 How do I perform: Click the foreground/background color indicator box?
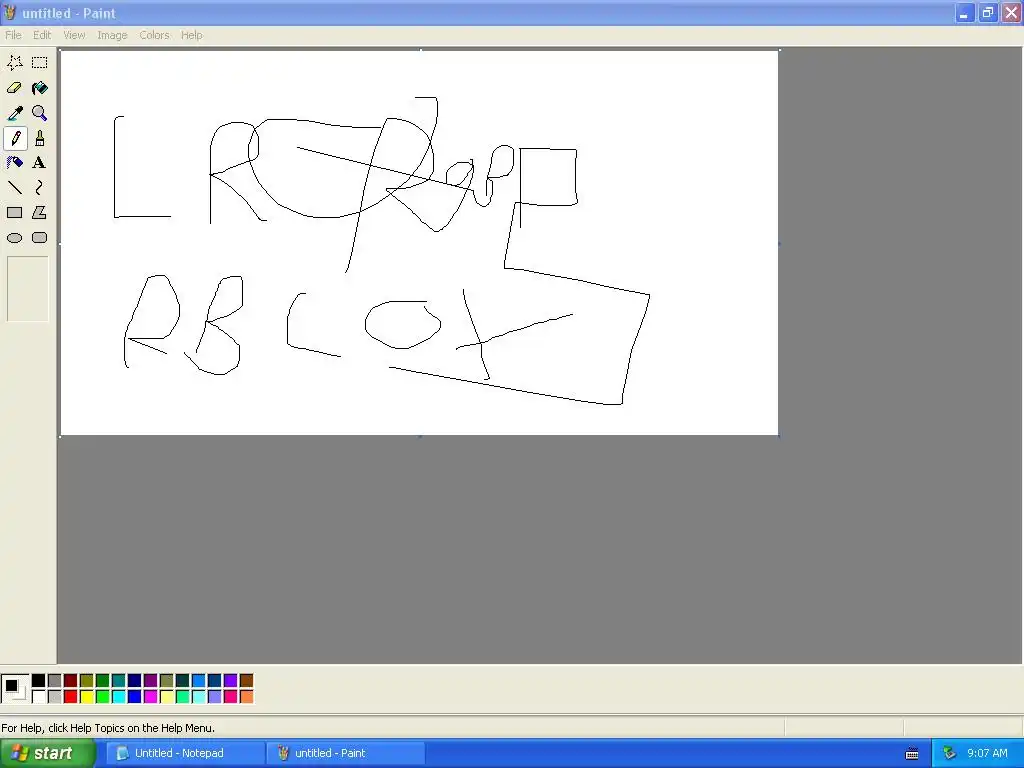[15, 689]
